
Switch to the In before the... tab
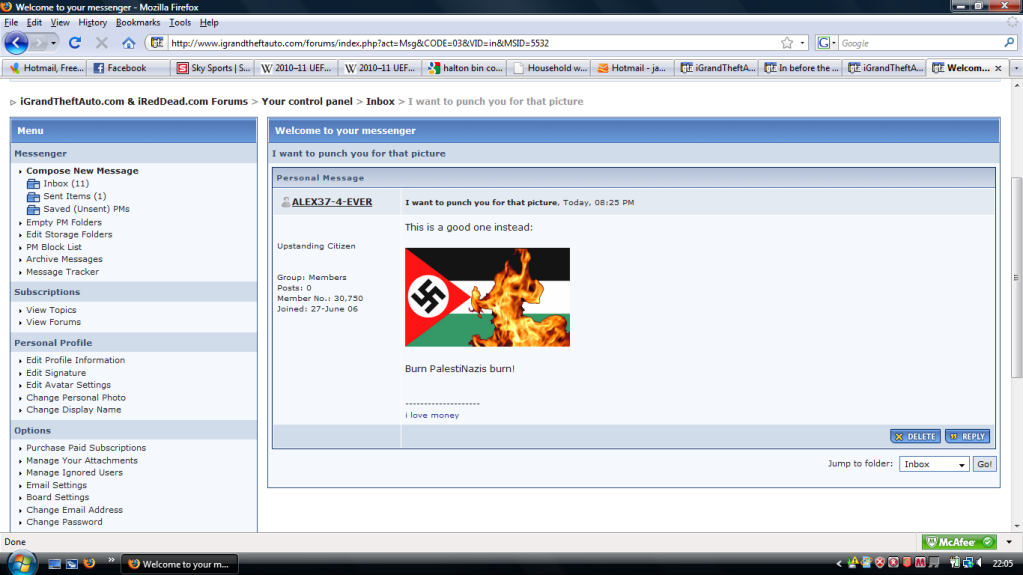[x=801, y=68]
